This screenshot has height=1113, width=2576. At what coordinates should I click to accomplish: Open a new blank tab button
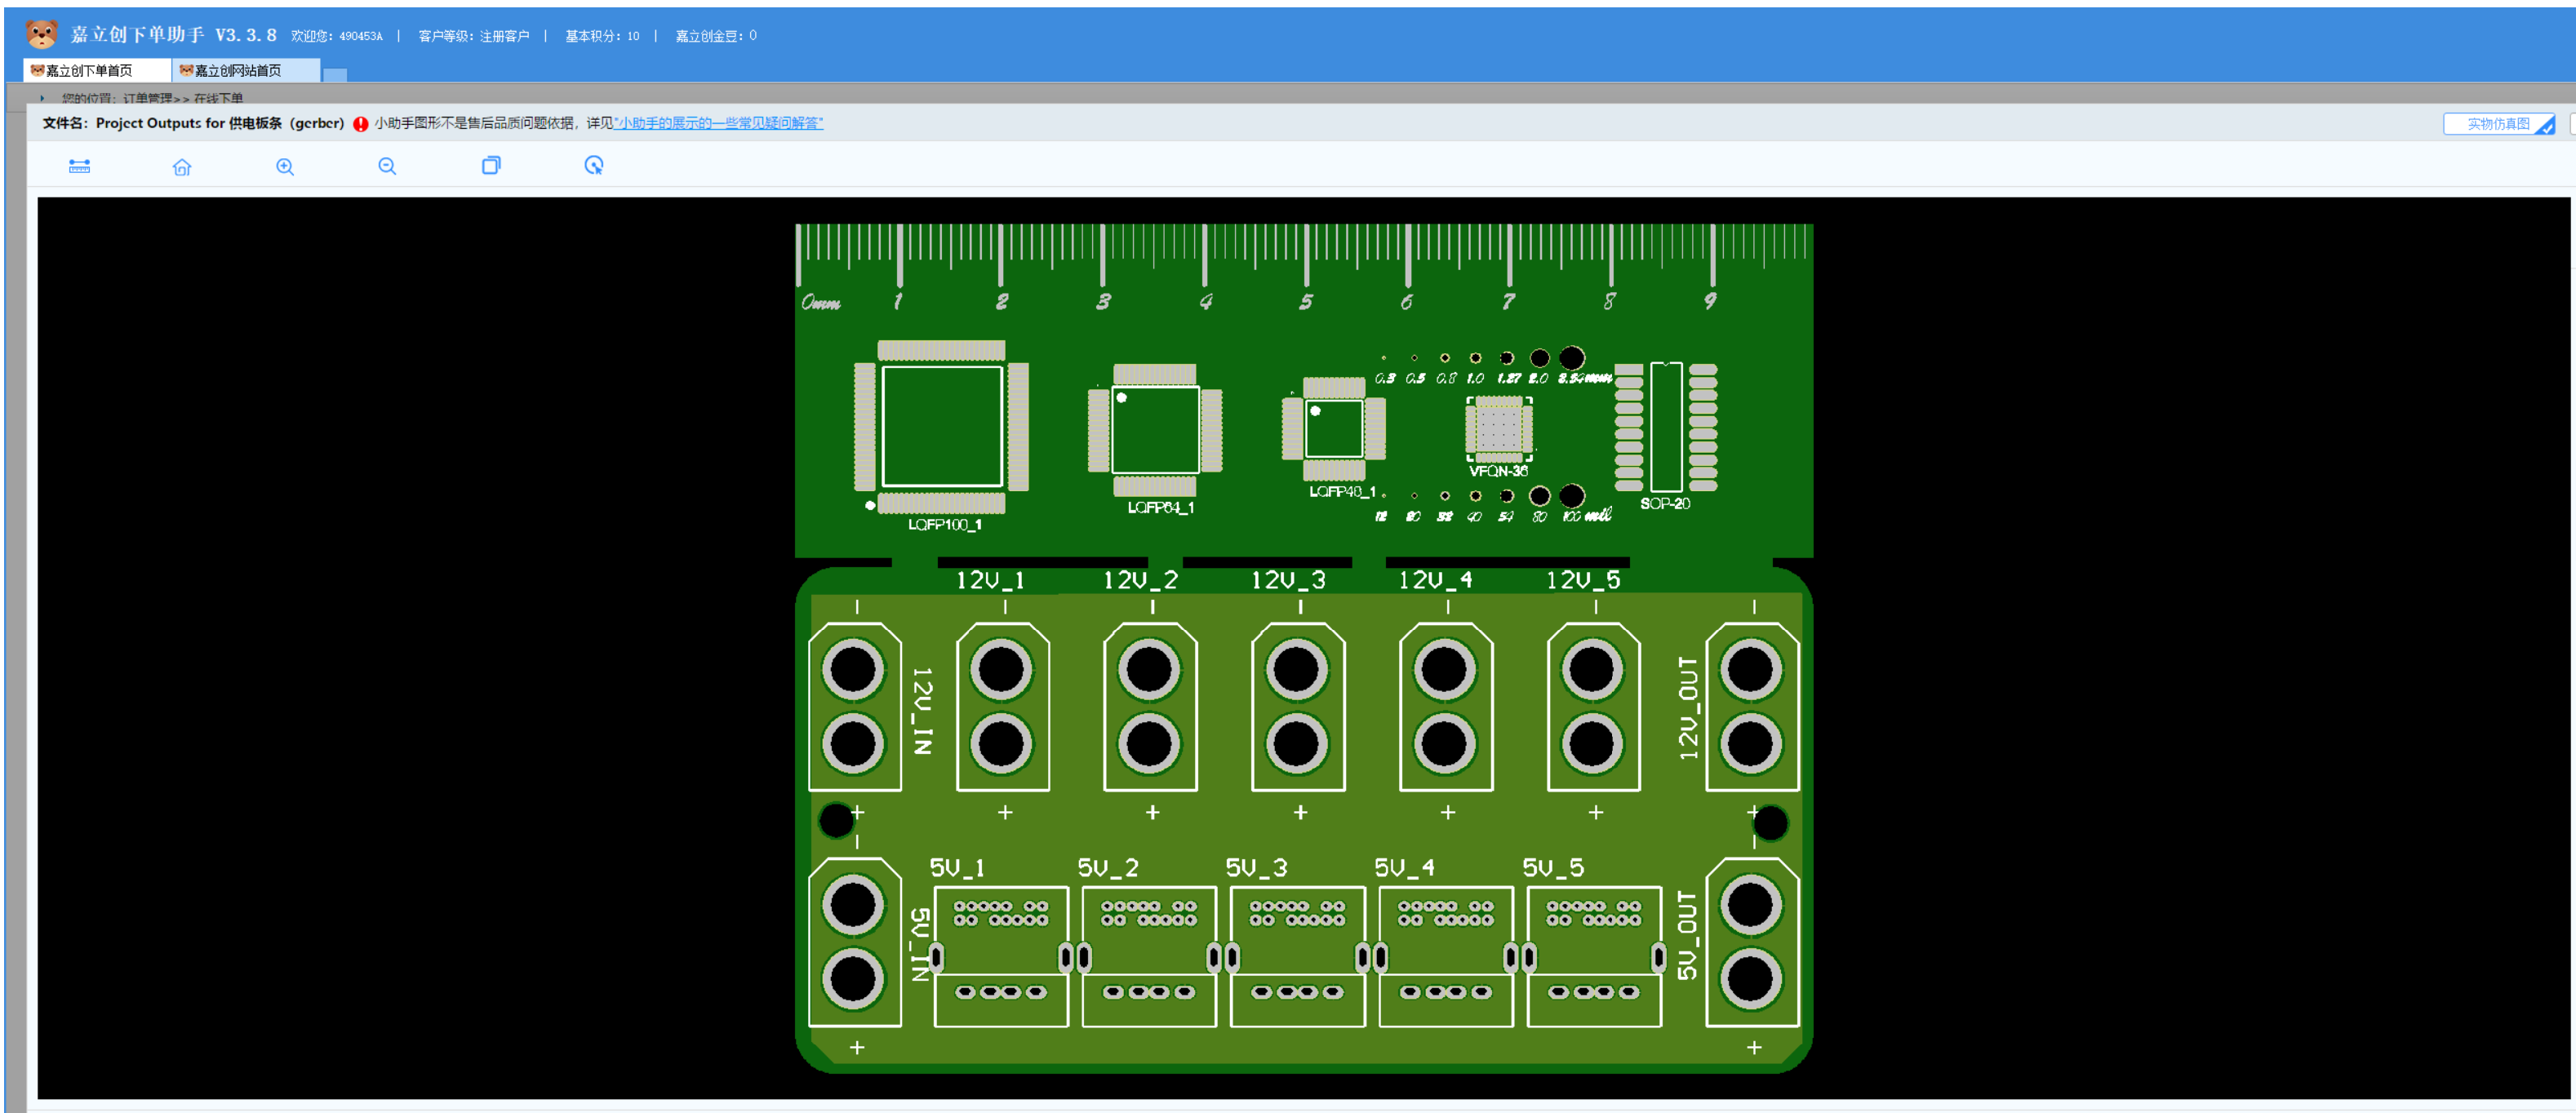coord(335,74)
